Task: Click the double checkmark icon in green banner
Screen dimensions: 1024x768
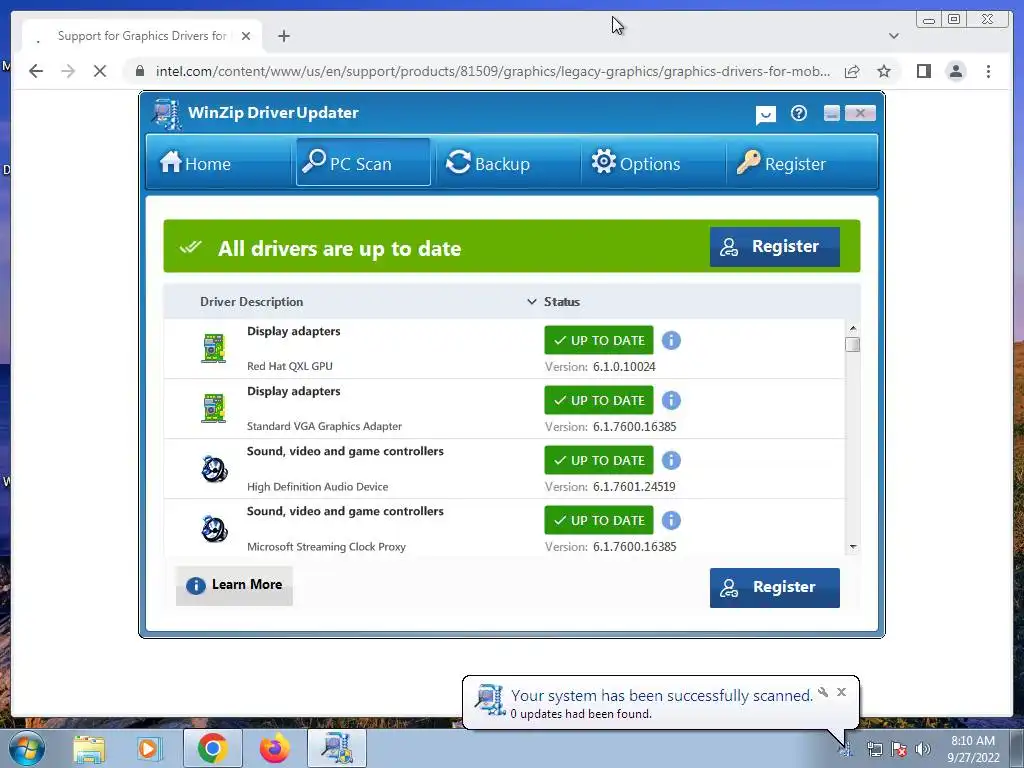Action: tap(191, 248)
